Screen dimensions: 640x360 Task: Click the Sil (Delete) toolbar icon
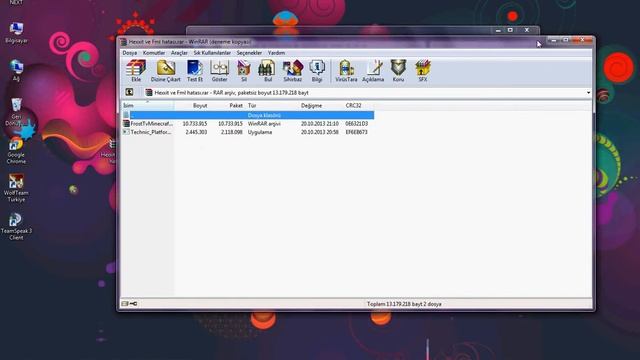coord(244,71)
